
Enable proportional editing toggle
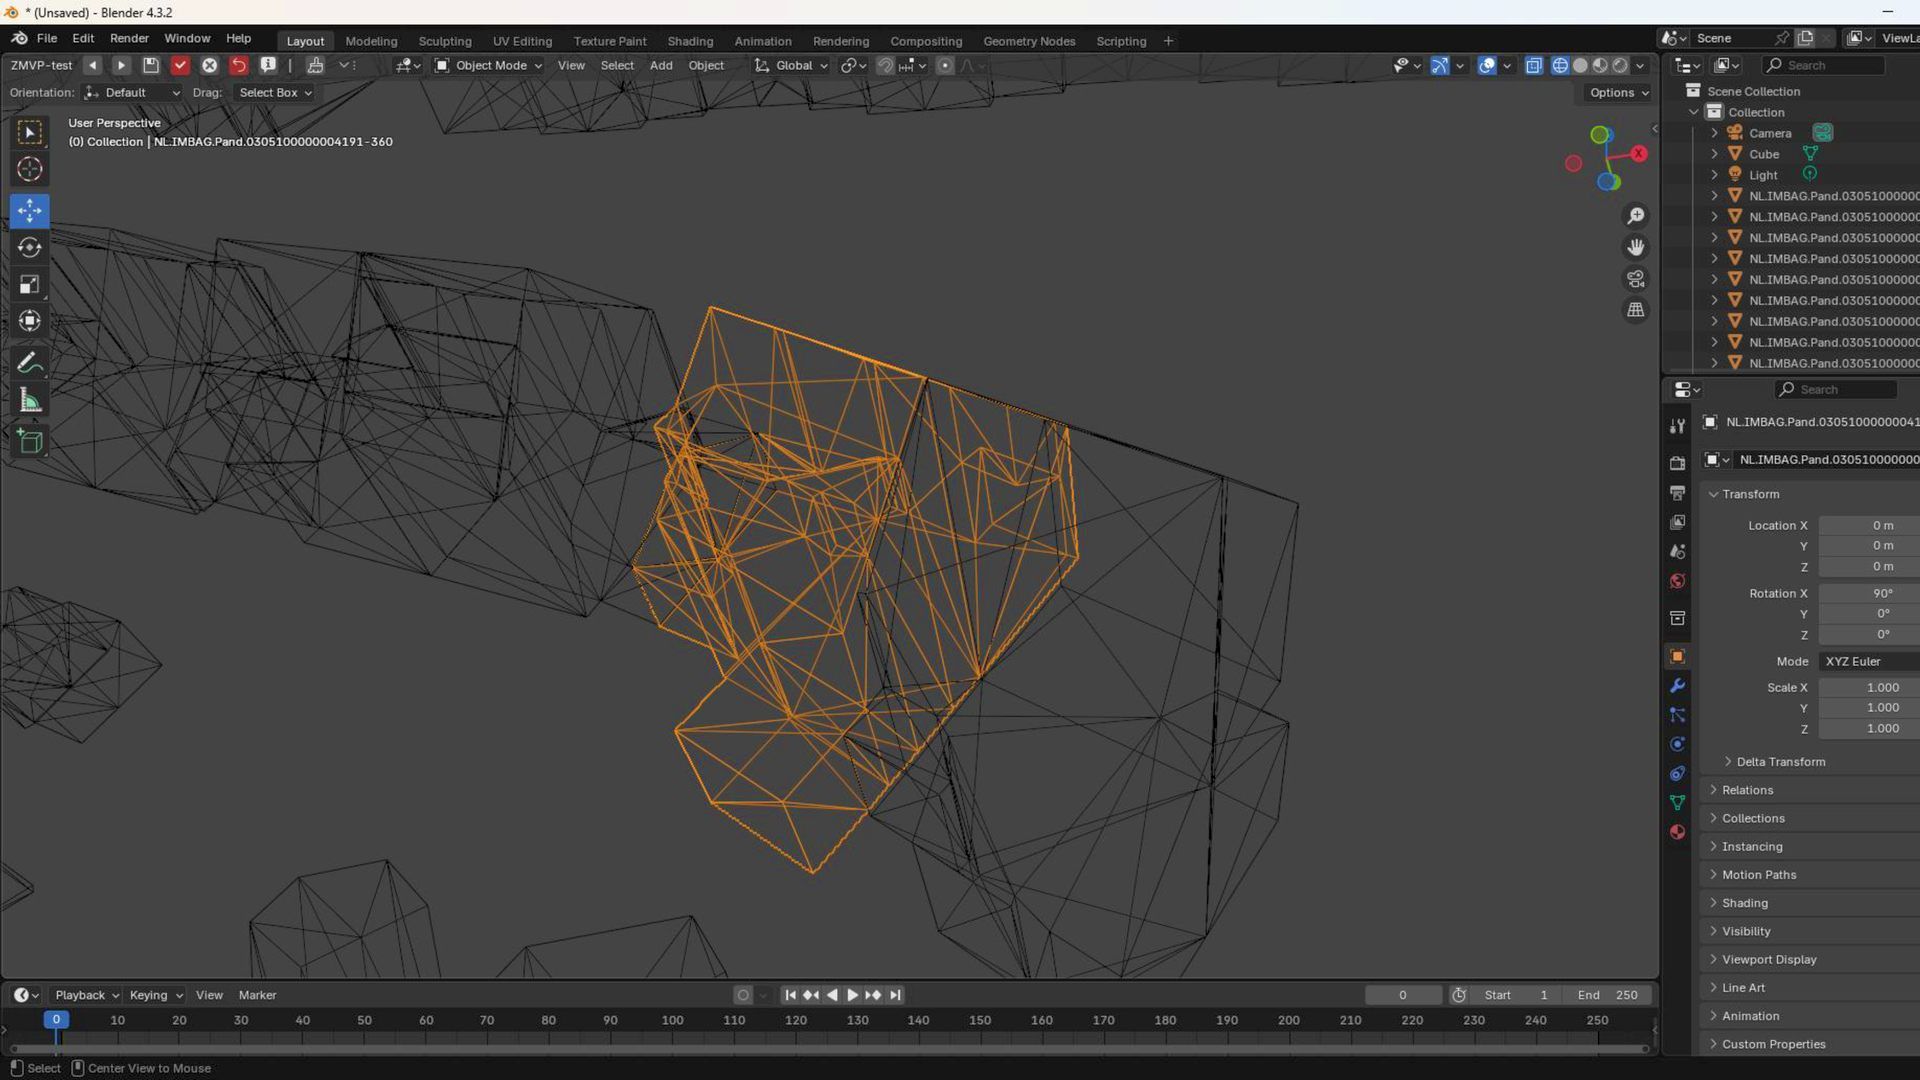(945, 66)
